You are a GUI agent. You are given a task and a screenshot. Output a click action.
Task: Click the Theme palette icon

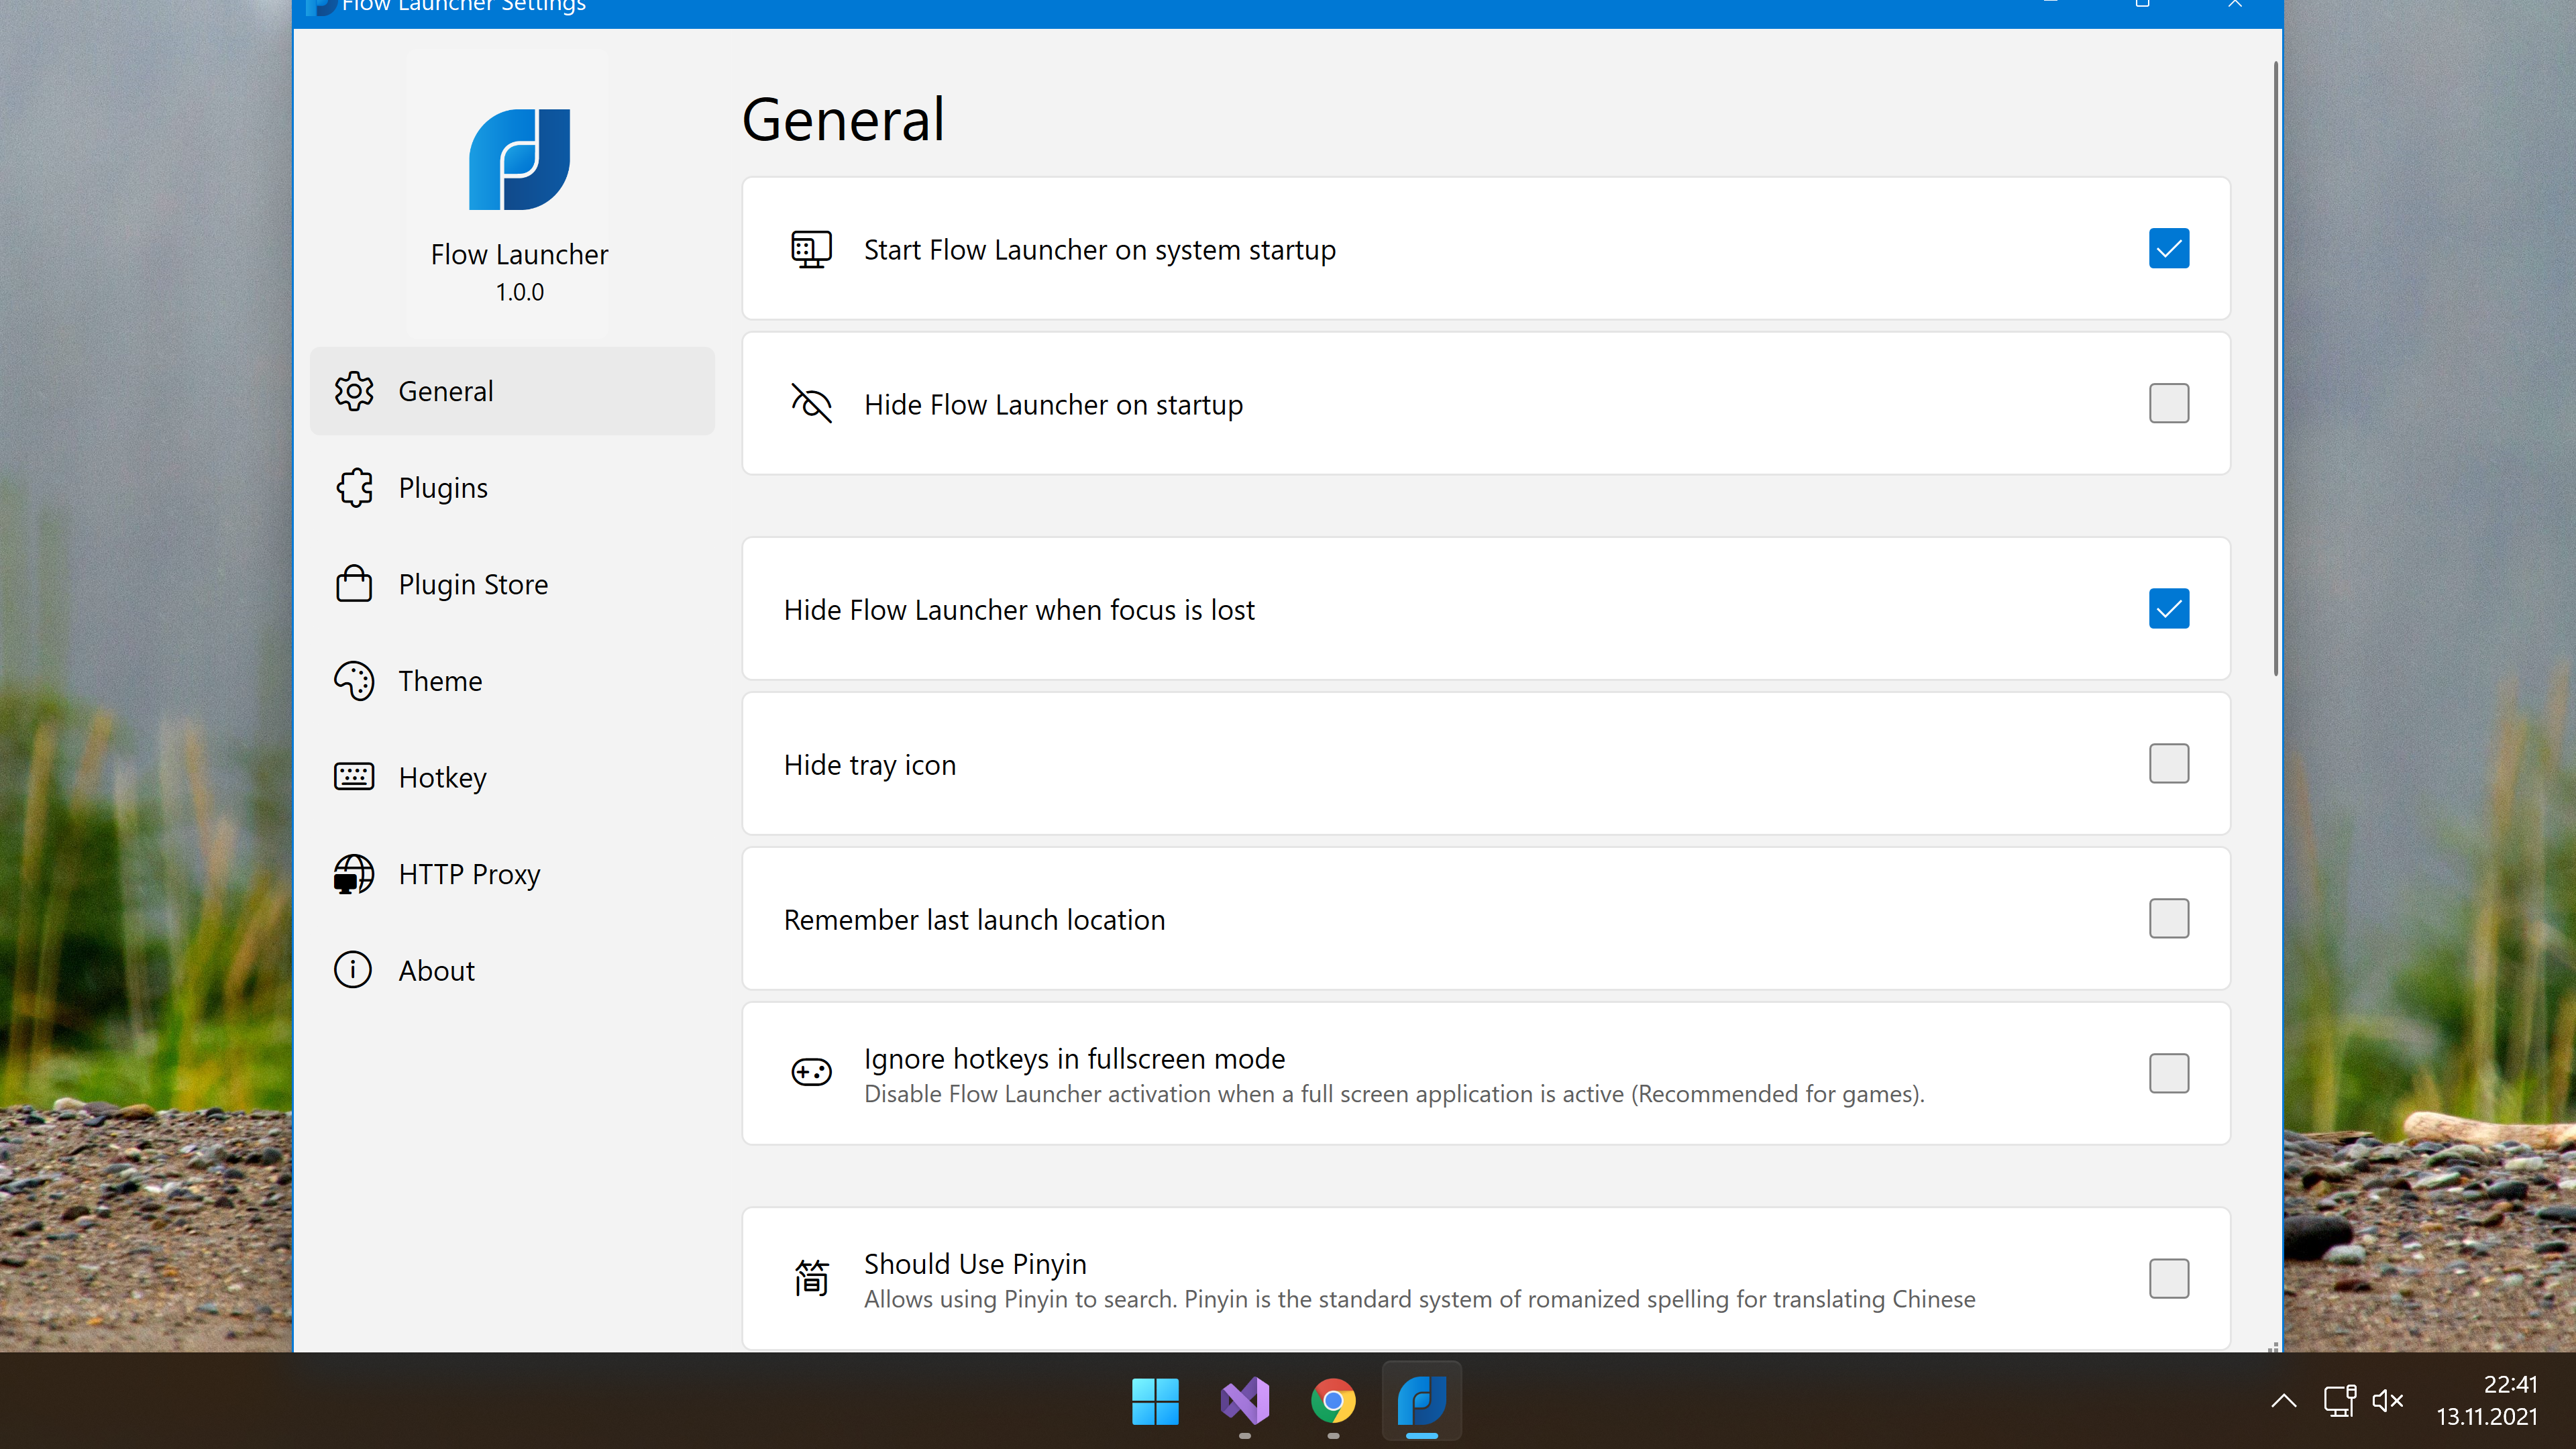point(354,681)
